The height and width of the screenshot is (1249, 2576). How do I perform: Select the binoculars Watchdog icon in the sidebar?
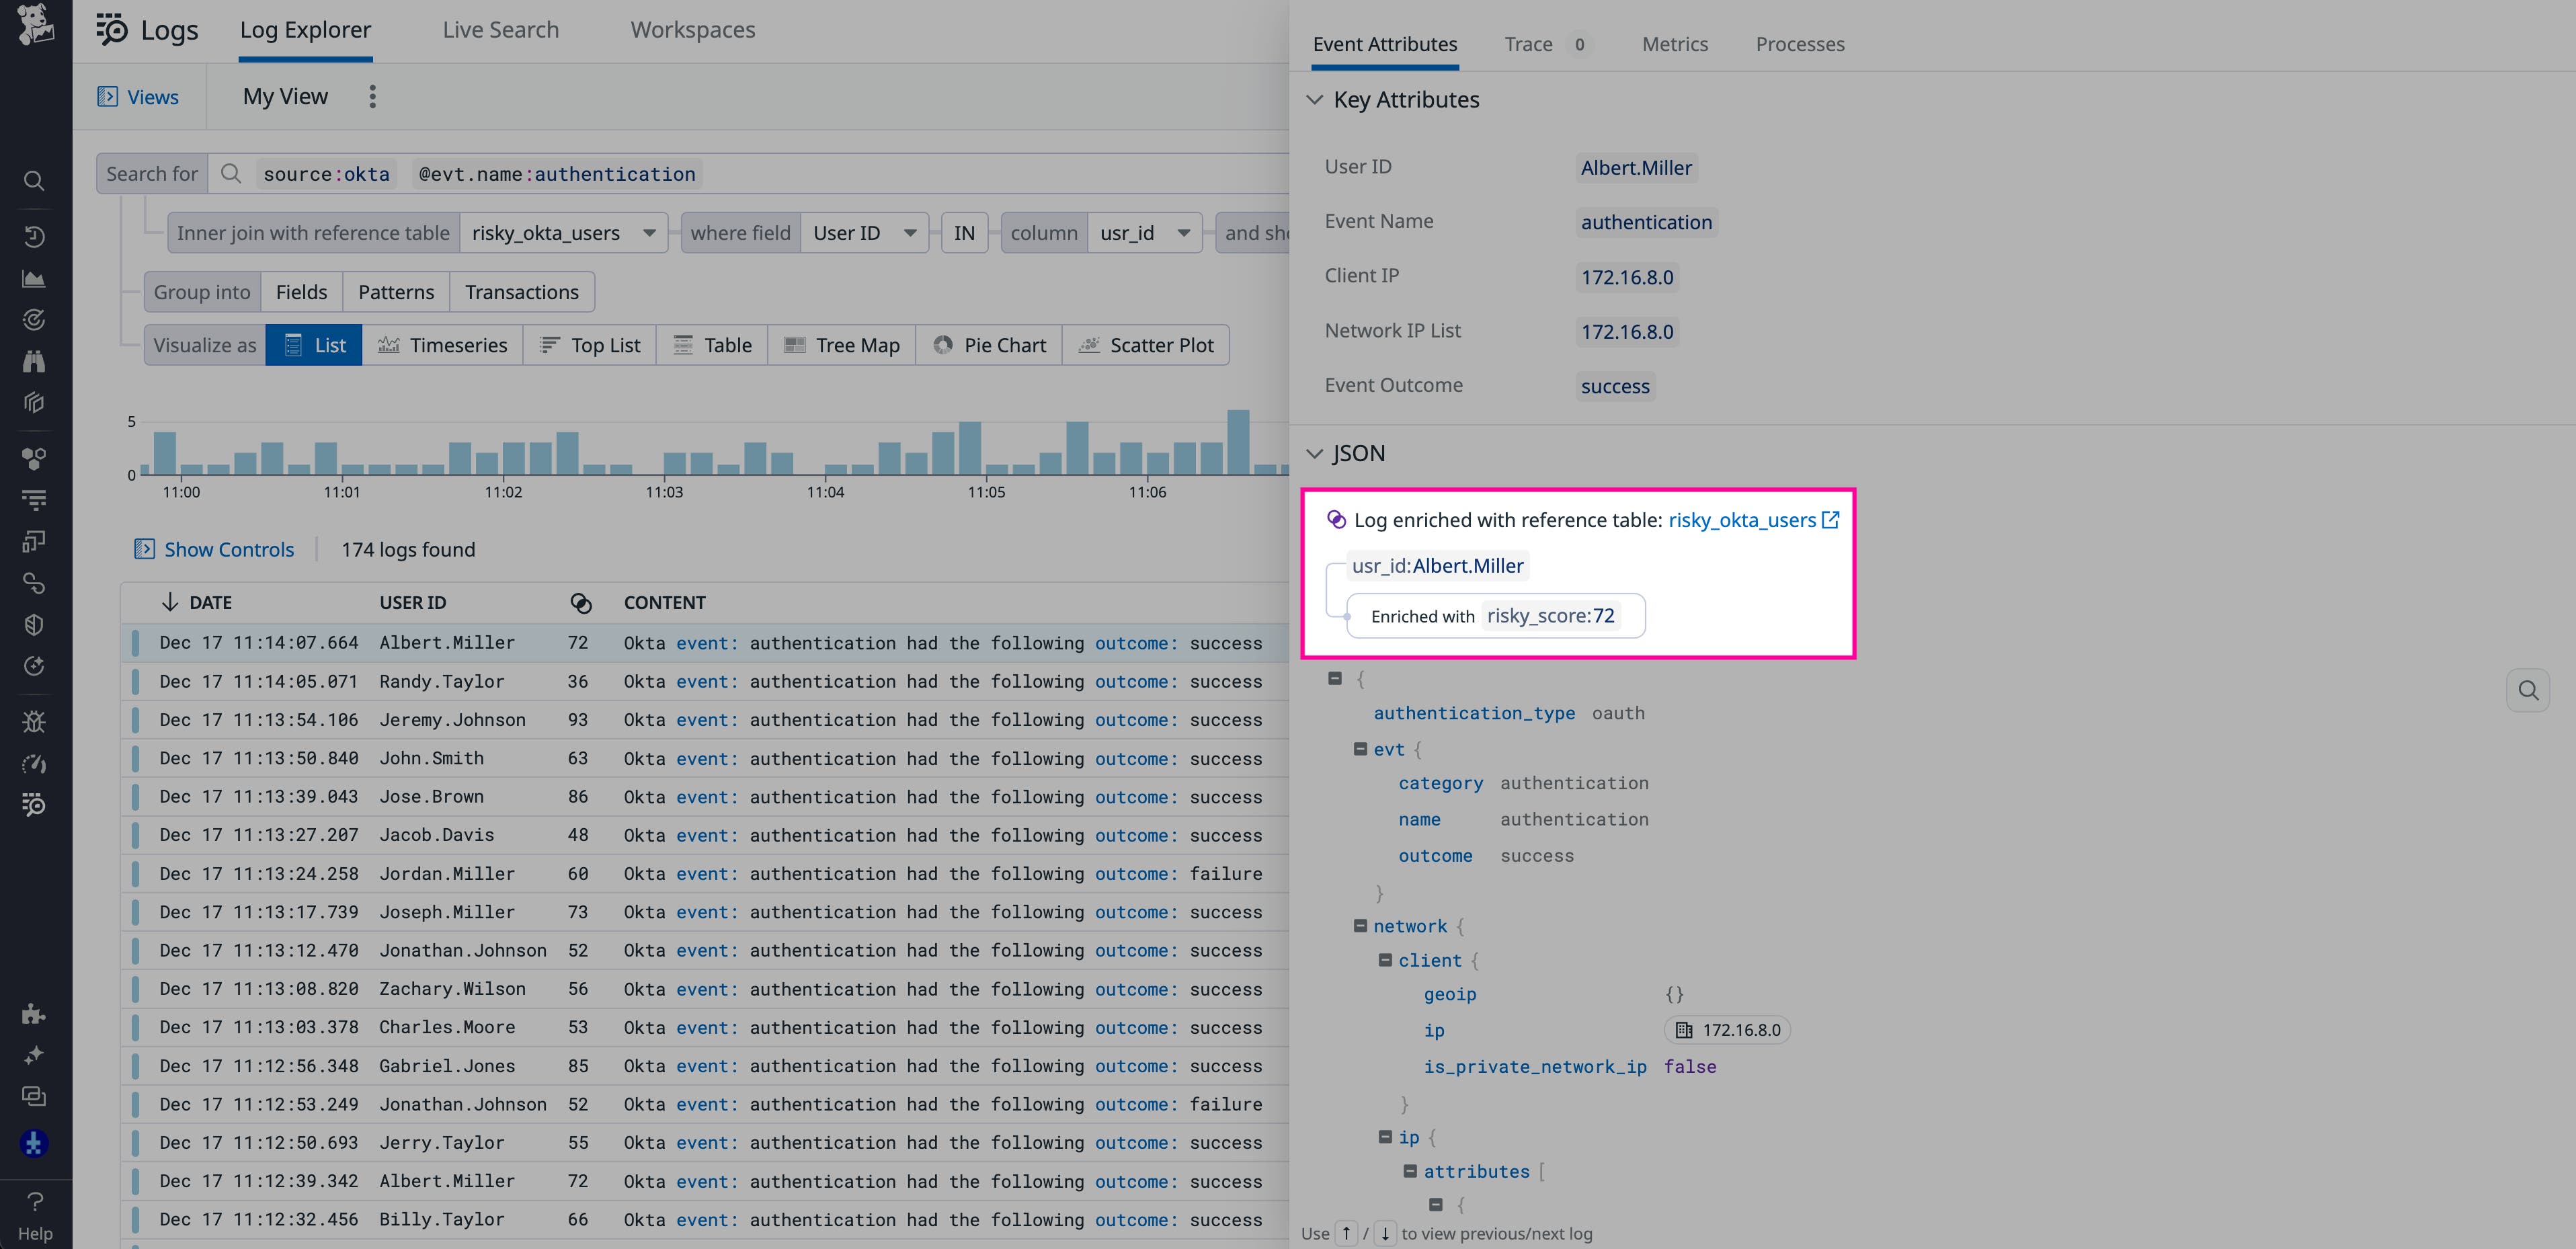[33, 361]
